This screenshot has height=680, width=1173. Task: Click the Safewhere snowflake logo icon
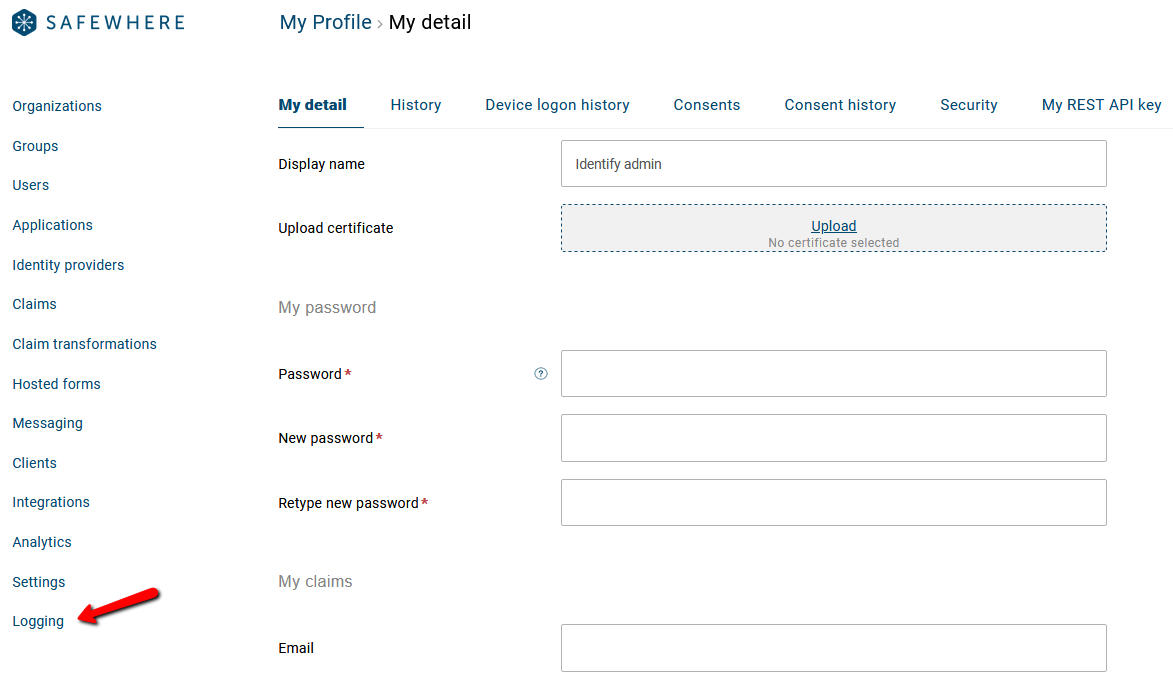tap(25, 23)
